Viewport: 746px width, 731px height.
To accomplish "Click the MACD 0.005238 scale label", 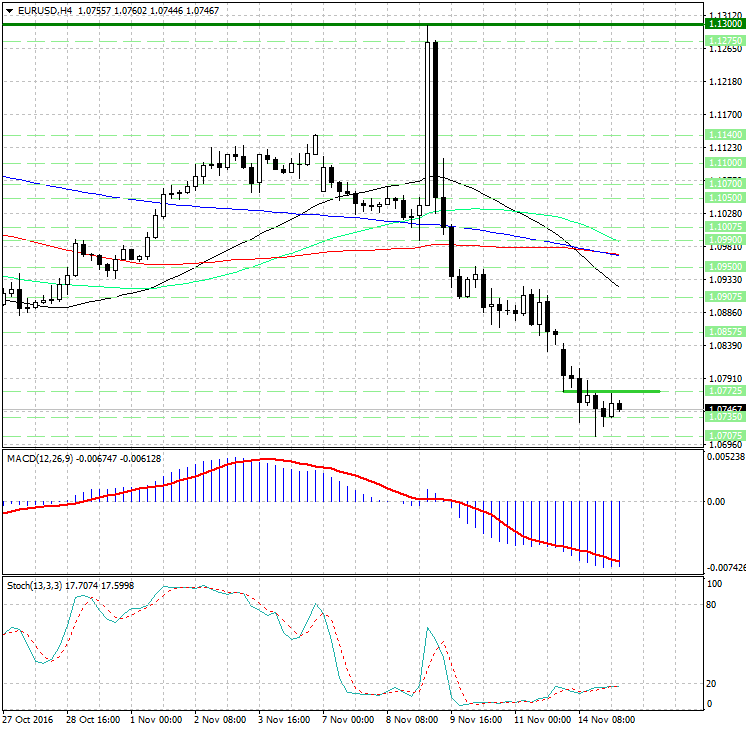I will click(x=726, y=457).
